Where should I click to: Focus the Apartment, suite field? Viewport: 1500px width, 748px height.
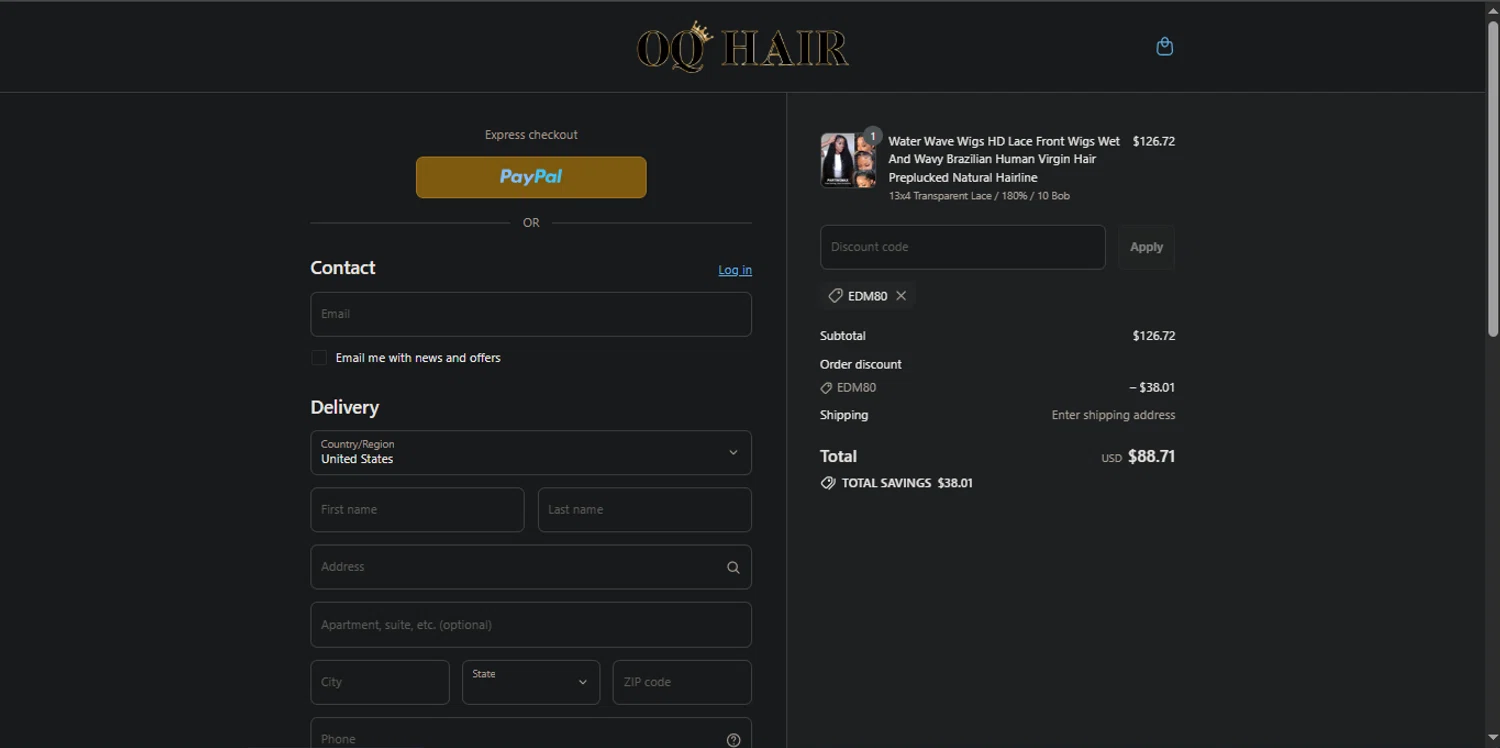coord(531,625)
